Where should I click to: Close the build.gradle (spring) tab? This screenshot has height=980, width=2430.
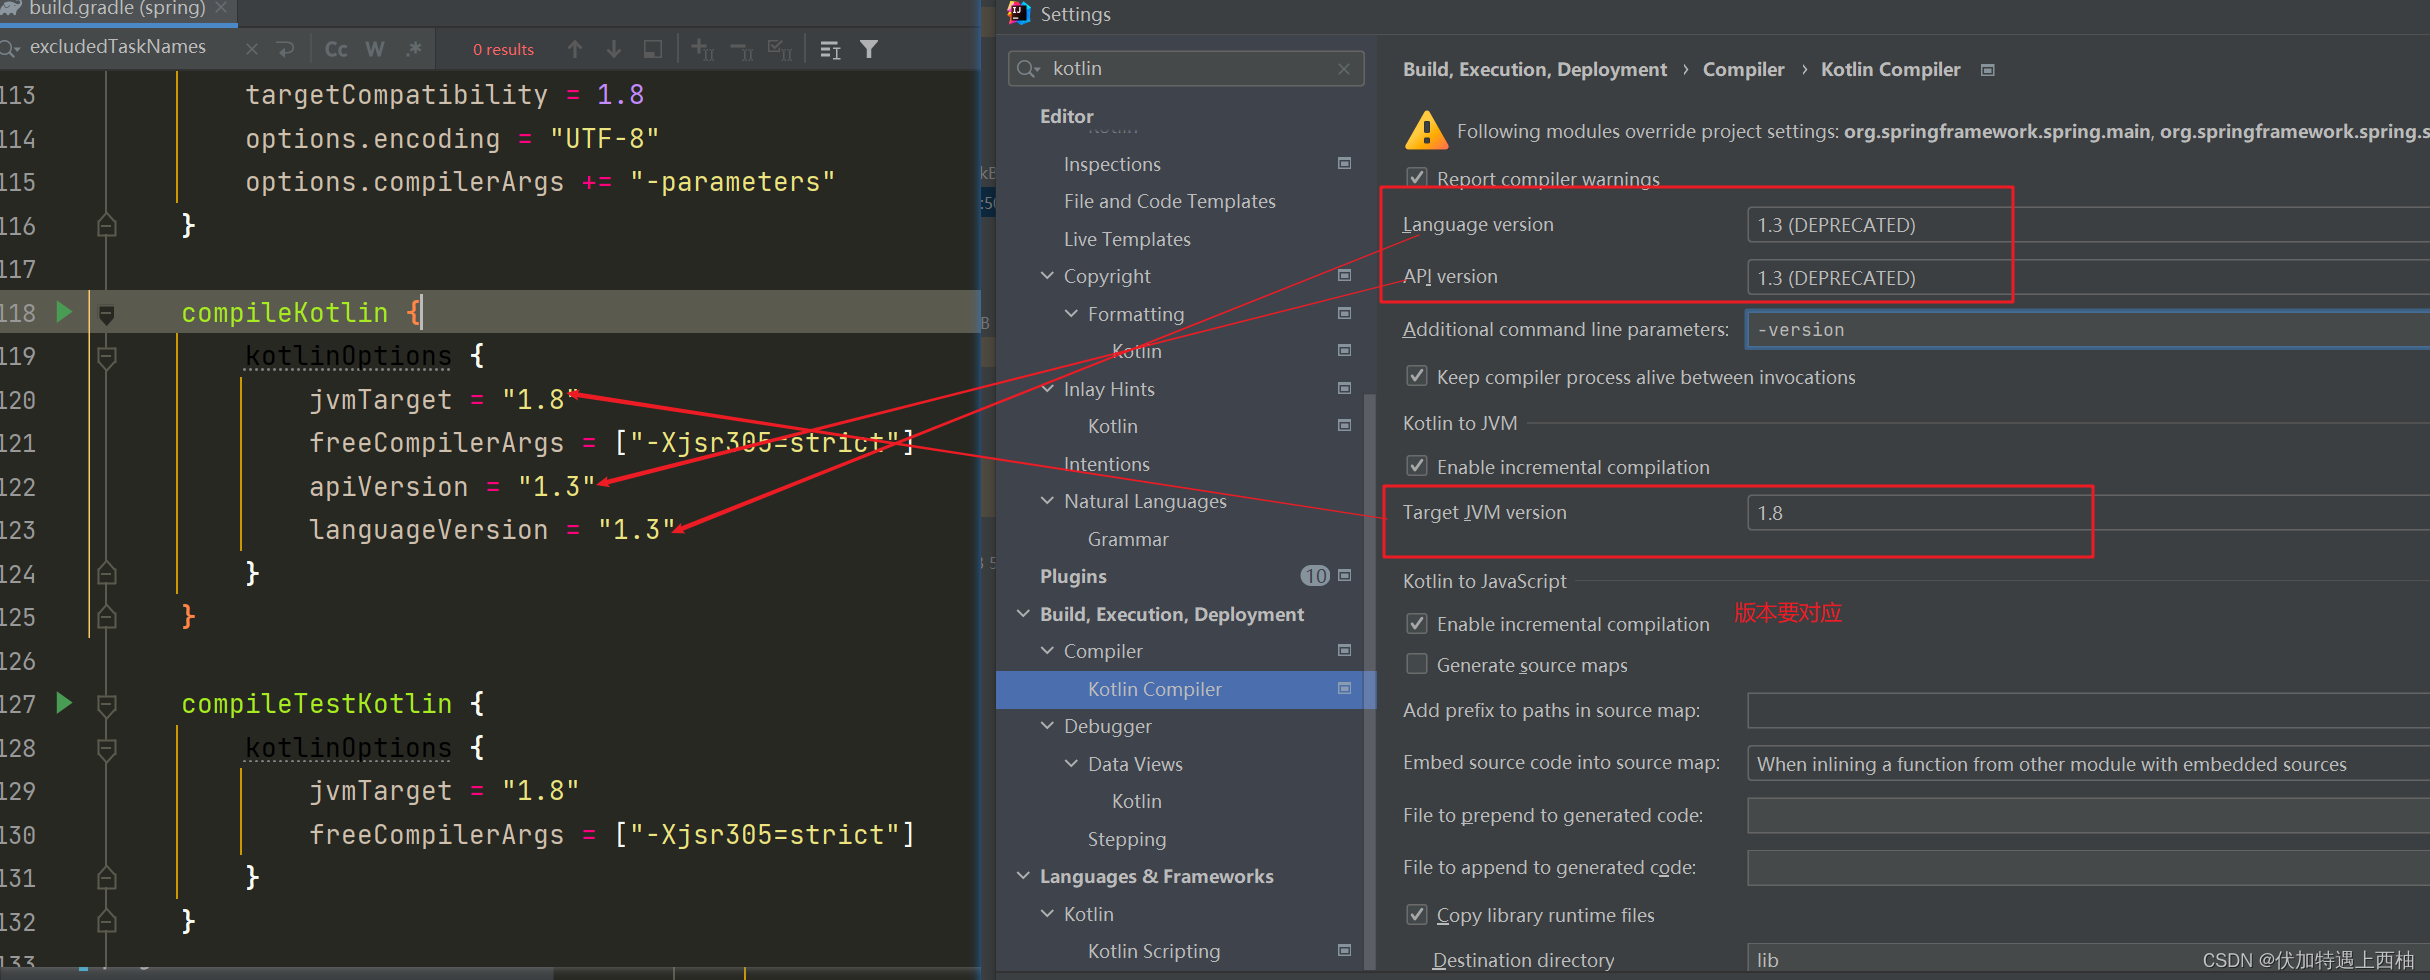[x=221, y=8]
